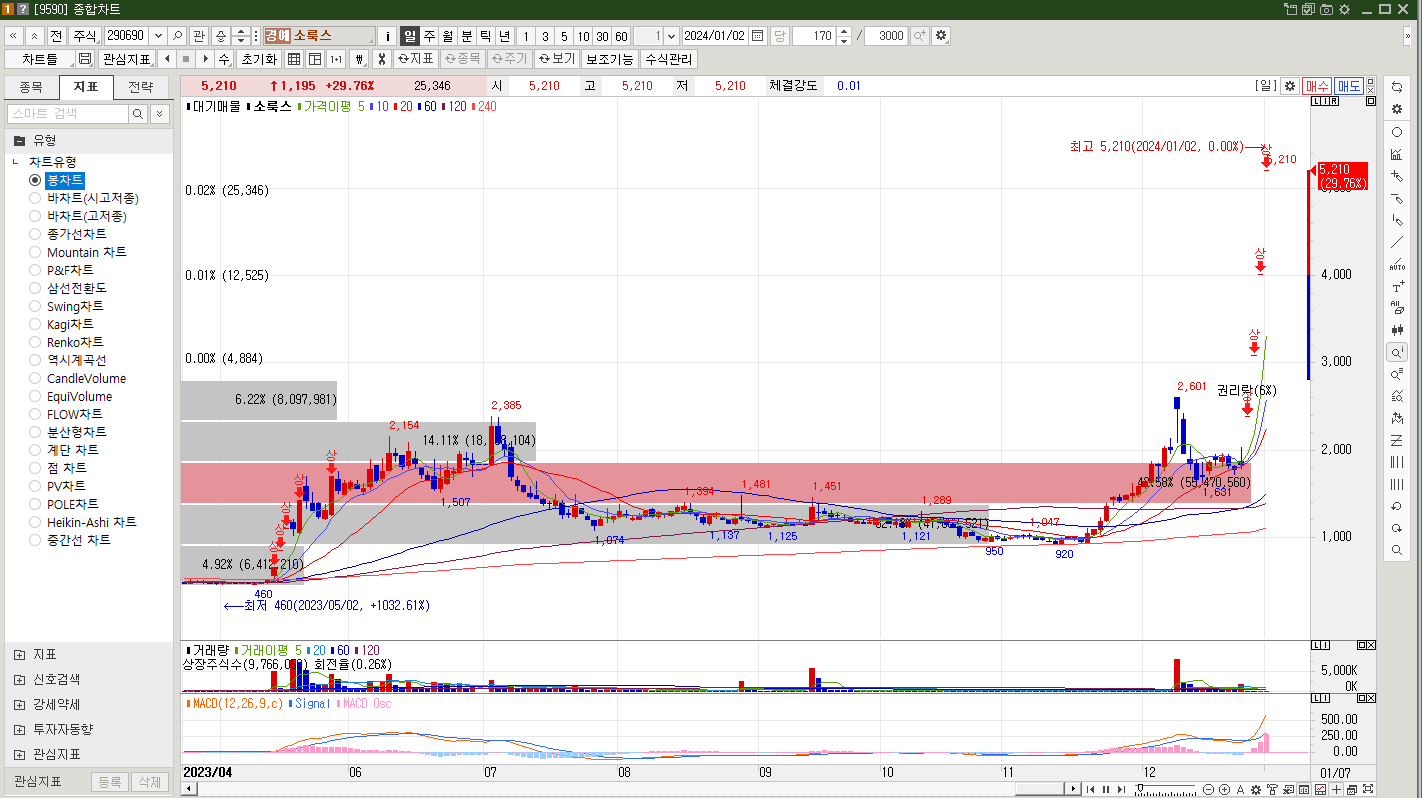The width and height of the screenshot is (1422, 798).
Task: Select the circle drawing tool
Action: pyautogui.click(x=1397, y=132)
